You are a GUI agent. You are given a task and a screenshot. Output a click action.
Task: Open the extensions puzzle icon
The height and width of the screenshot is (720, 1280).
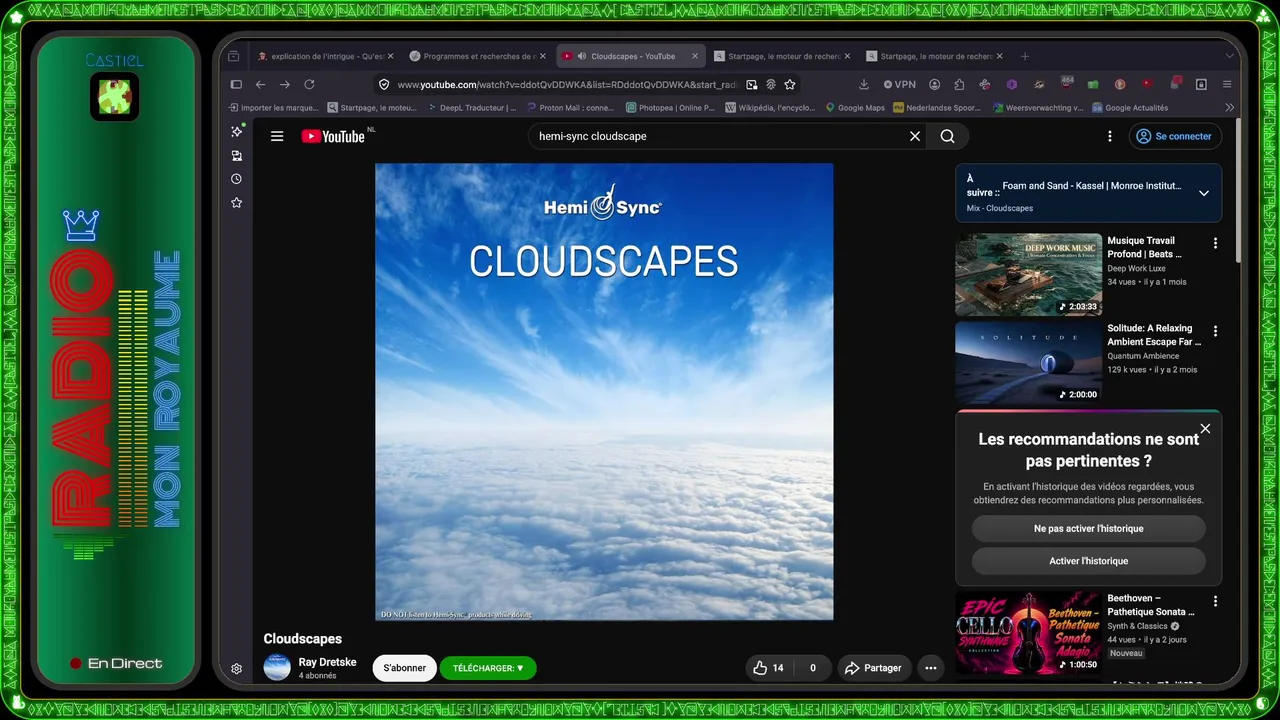959,85
